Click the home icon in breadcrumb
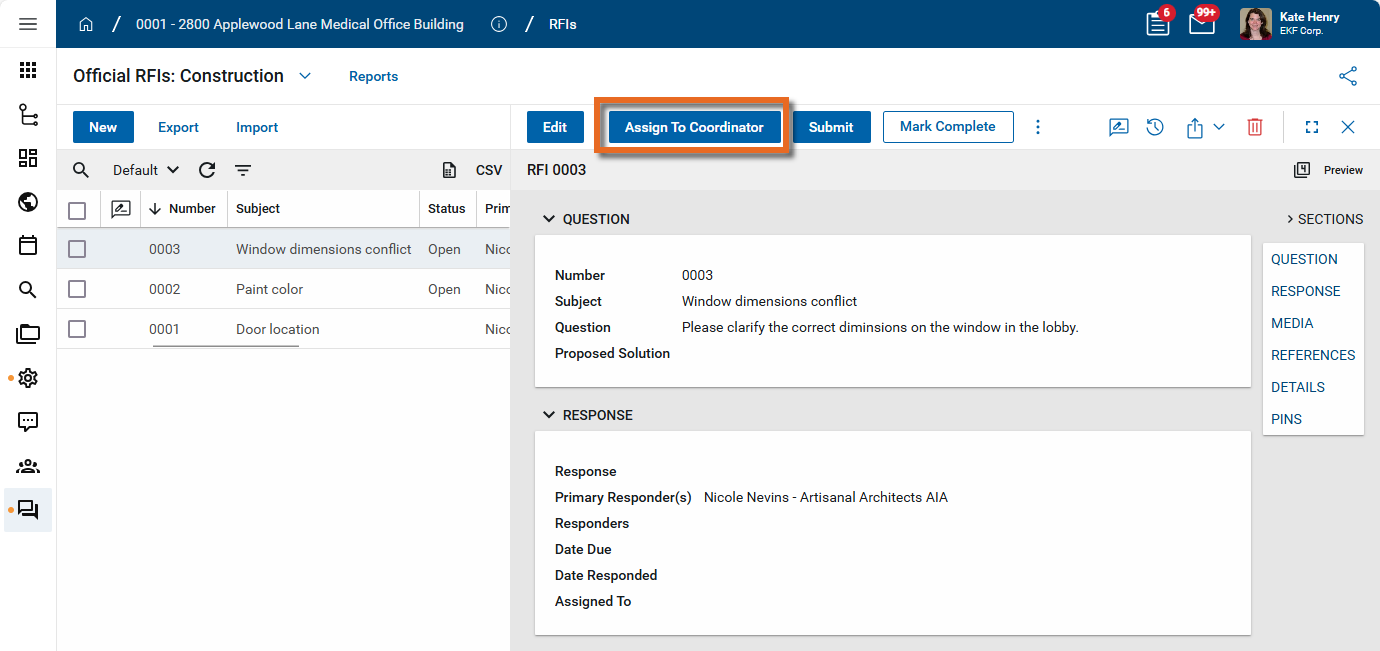The image size is (1380, 651). tap(86, 24)
